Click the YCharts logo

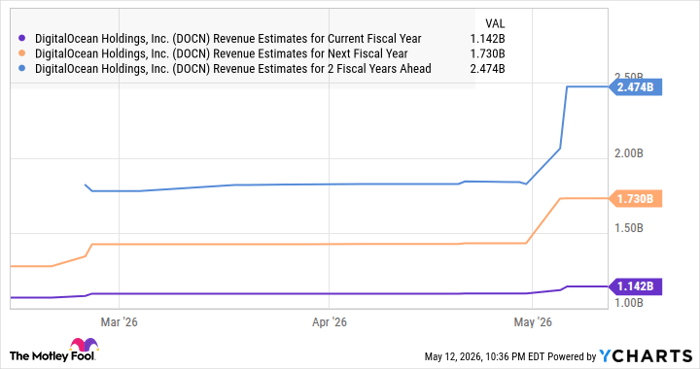(646, 356)
